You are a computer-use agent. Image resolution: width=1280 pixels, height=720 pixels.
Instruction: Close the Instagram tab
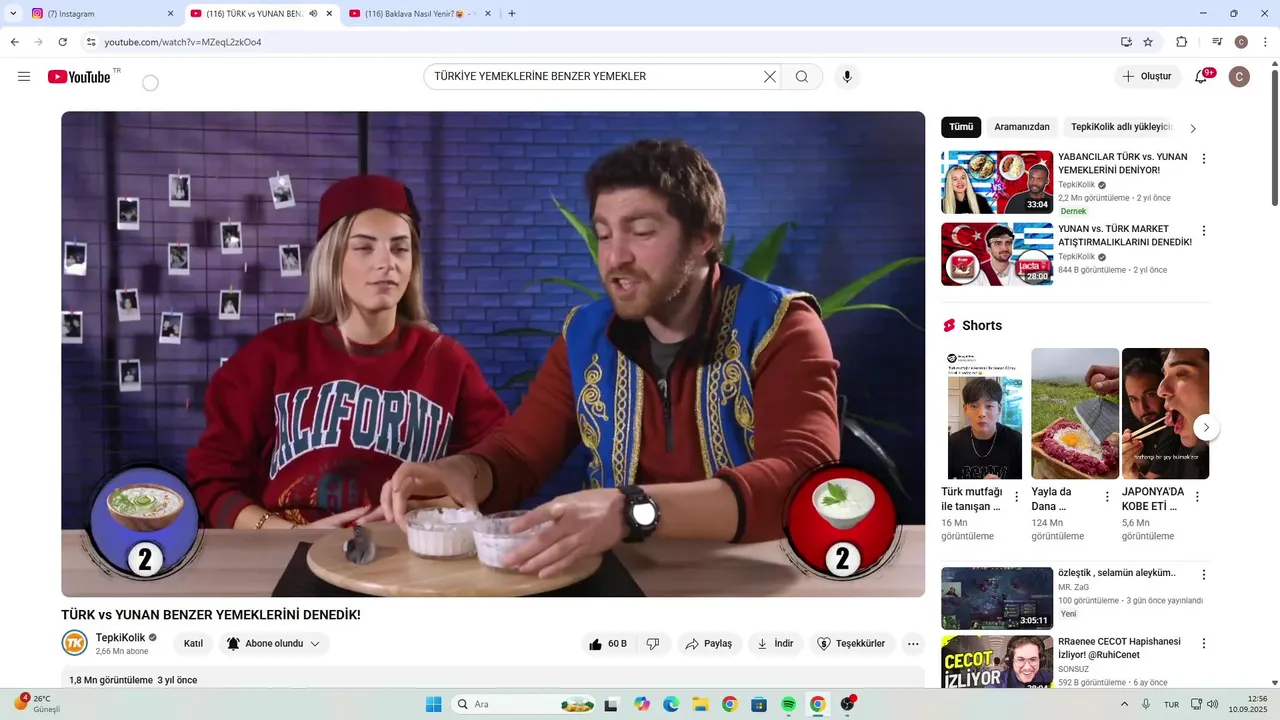tap(170, 14)
